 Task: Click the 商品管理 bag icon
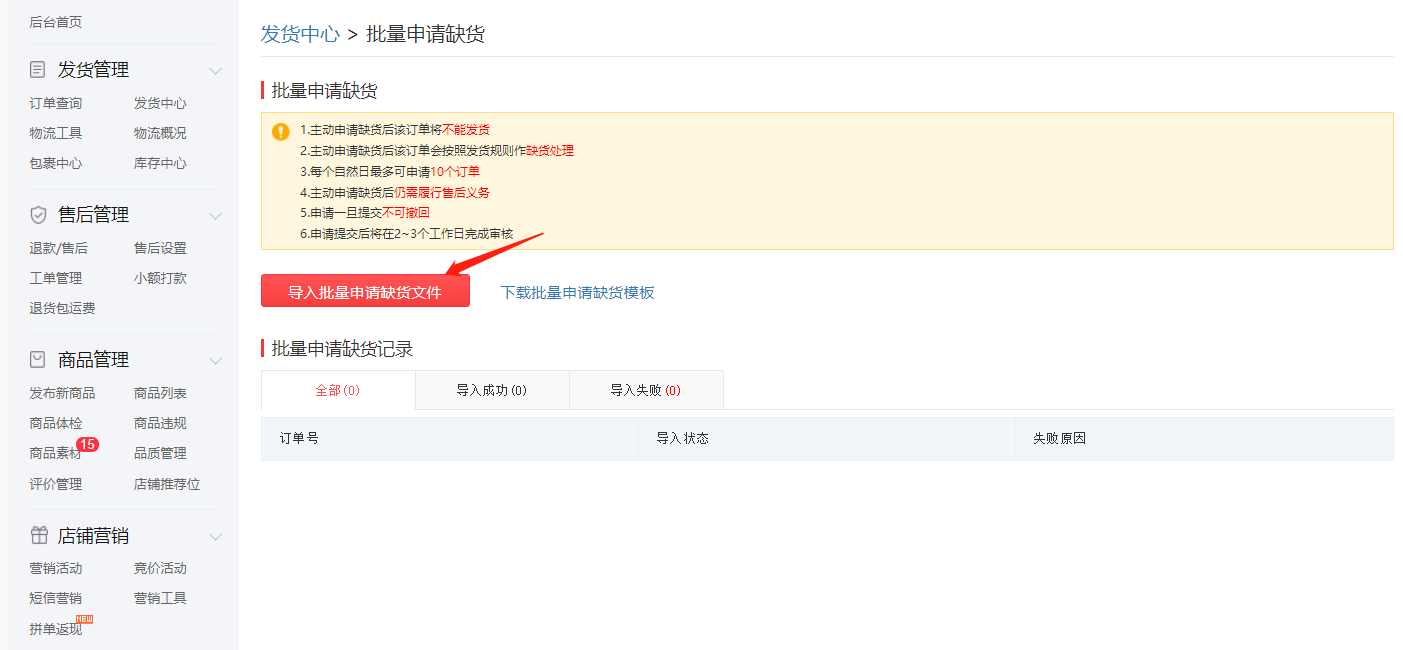click(38, 359)
